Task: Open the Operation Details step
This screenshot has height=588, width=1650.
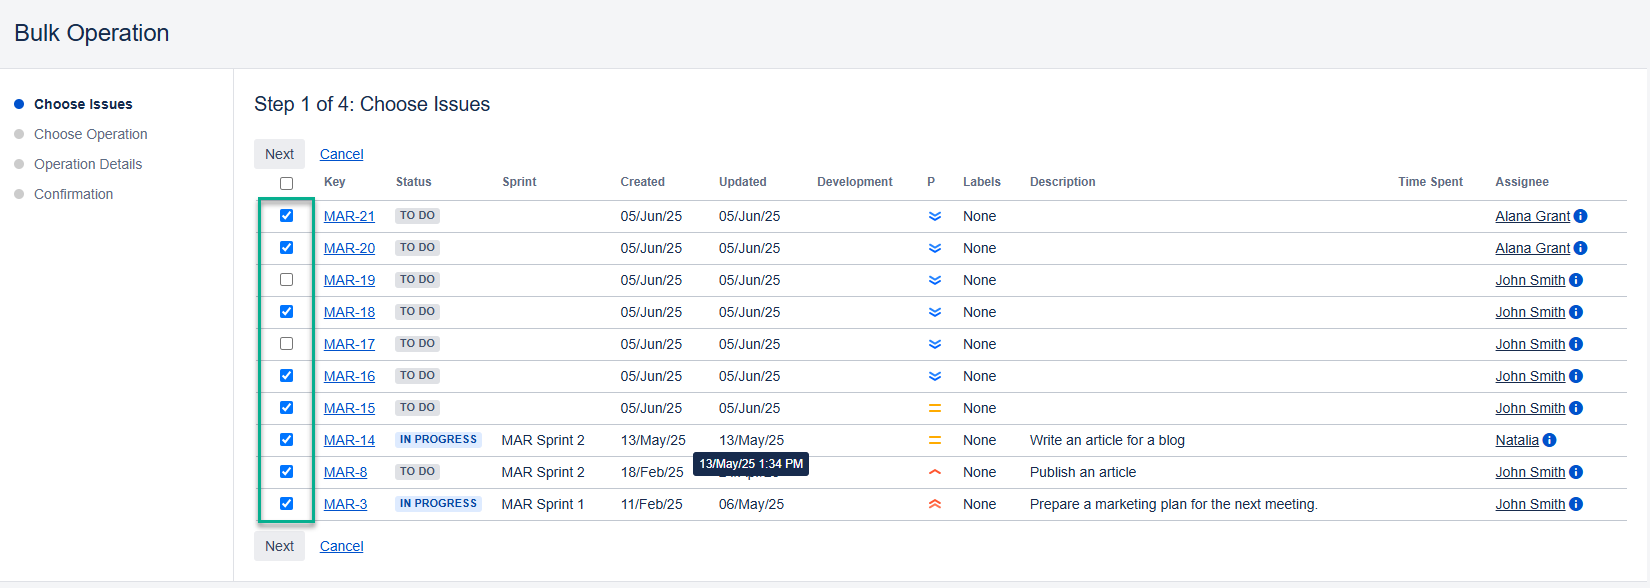Action: pos(88,164)
